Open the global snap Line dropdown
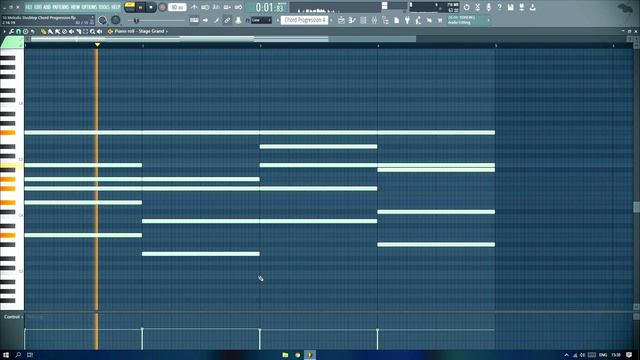The width and height of the screenshot is (640, 360). tap(261, 20)
